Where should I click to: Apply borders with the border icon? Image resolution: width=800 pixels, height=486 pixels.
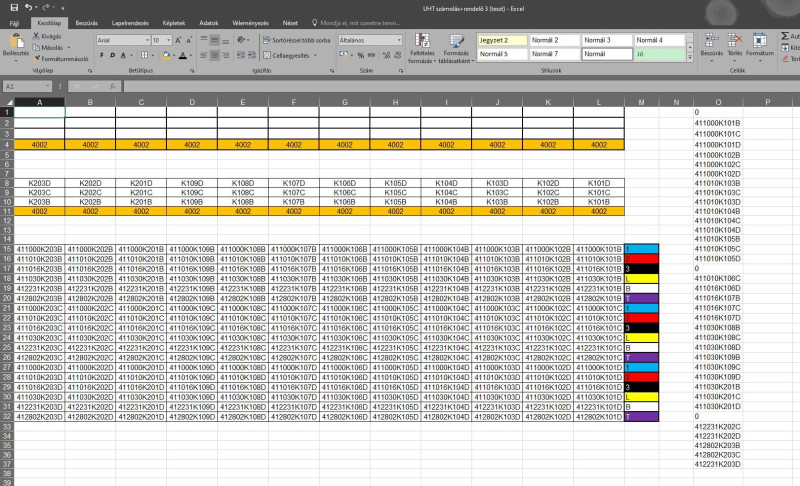coord(144,55)
